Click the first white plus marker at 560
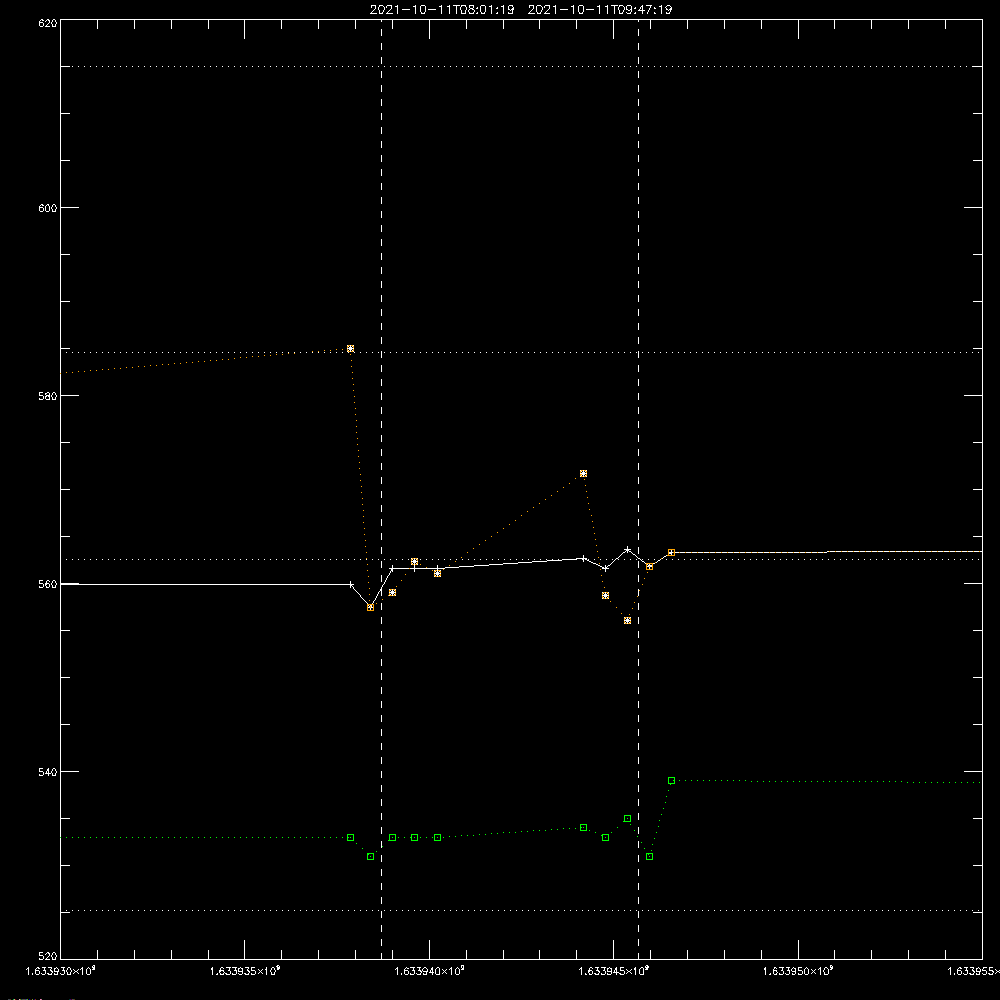The width and height of the screenshot is (1000, 1000). point(351,584)
